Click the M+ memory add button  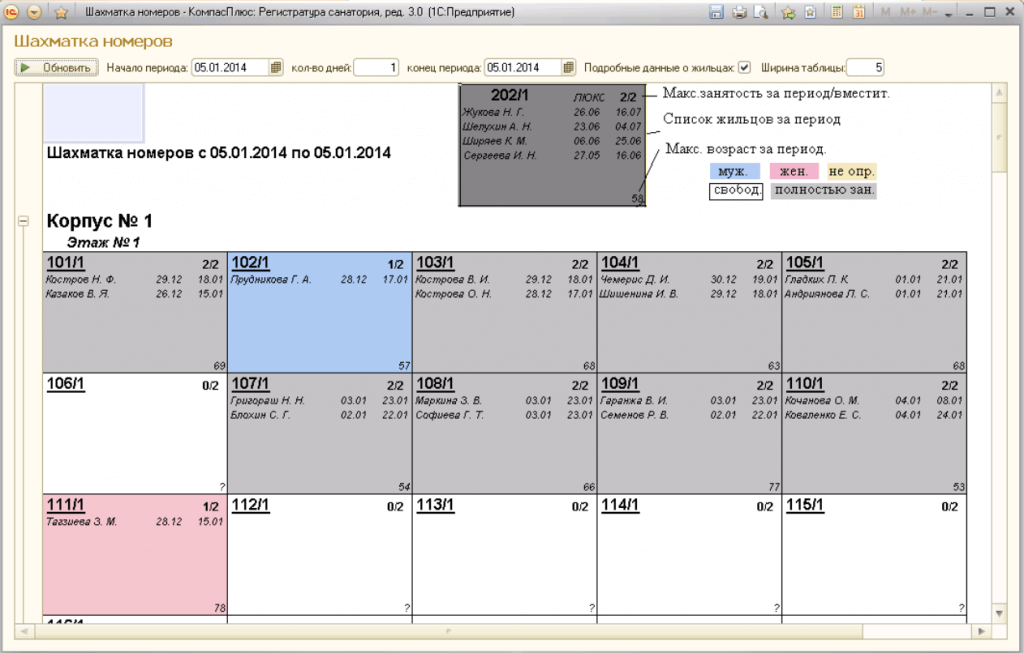coord(908,12)
